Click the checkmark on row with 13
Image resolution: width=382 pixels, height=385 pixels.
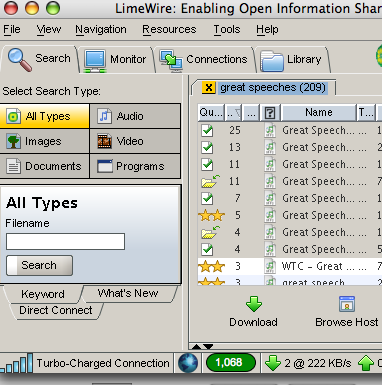207,147
